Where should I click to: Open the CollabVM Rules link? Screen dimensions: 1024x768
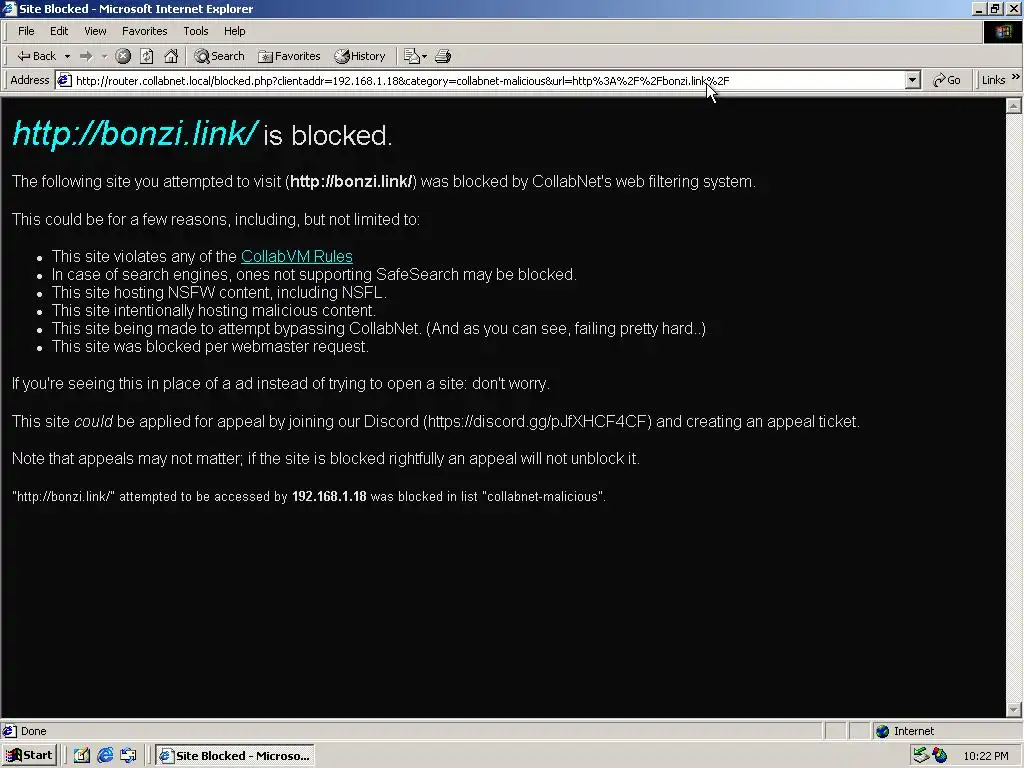296,257
